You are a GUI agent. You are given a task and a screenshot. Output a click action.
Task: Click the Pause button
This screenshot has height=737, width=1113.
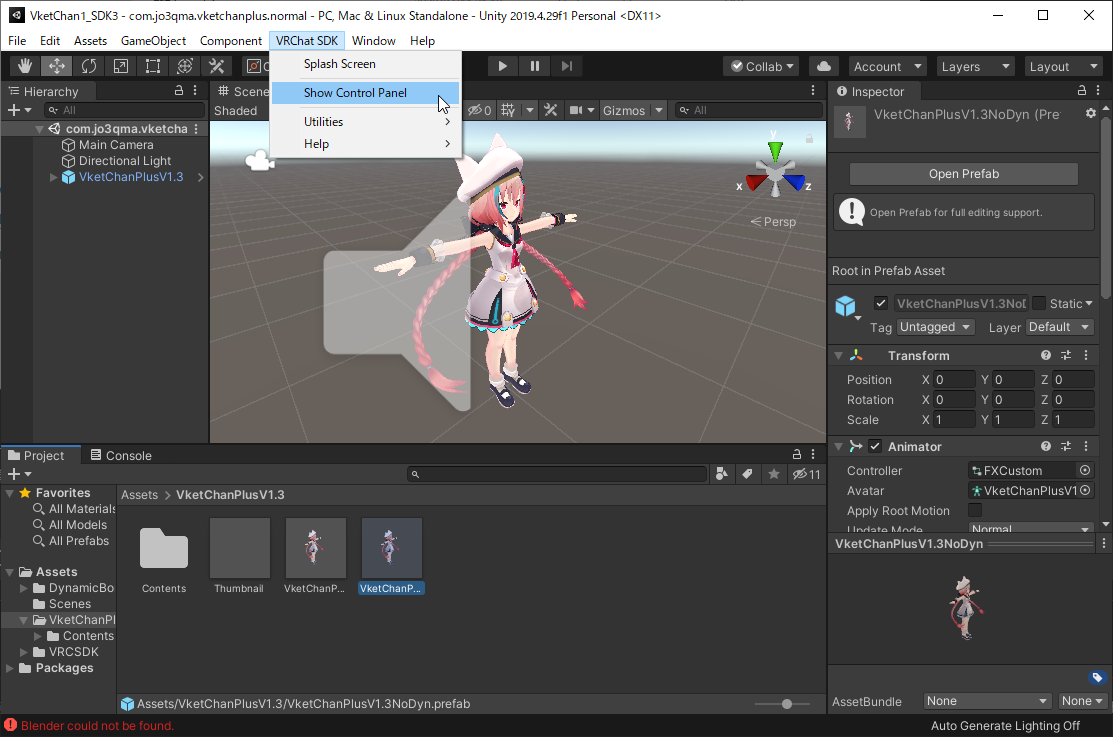534,66
